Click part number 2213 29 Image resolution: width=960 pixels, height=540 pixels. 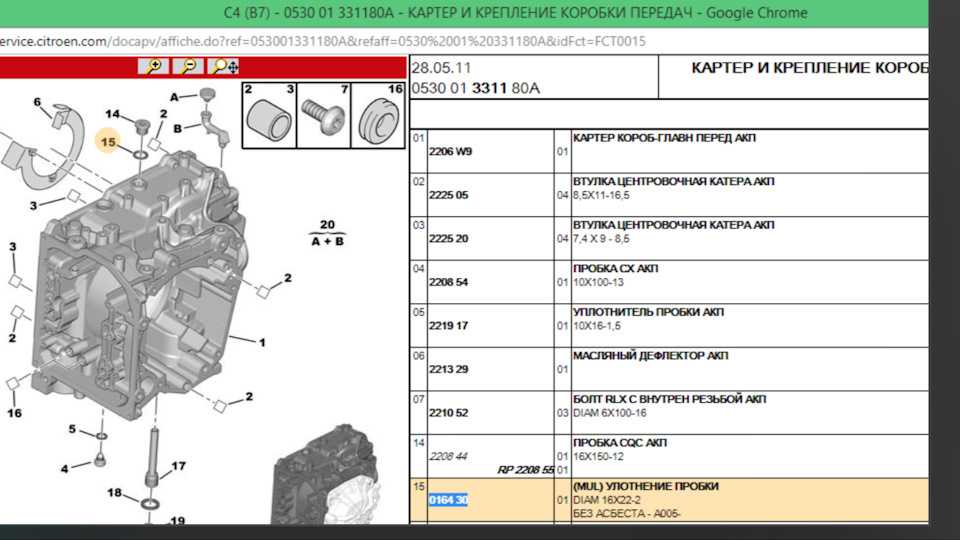pos(448,369)
